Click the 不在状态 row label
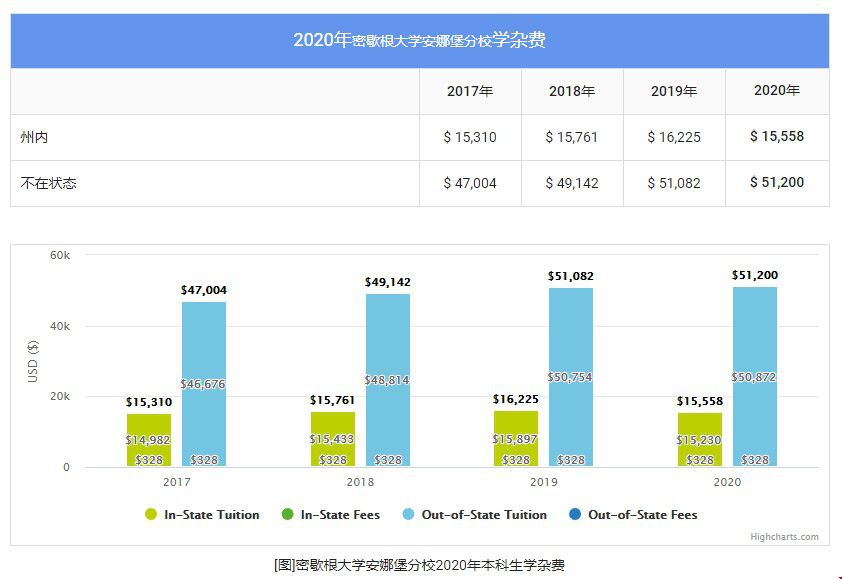 (x=48, y=183)
